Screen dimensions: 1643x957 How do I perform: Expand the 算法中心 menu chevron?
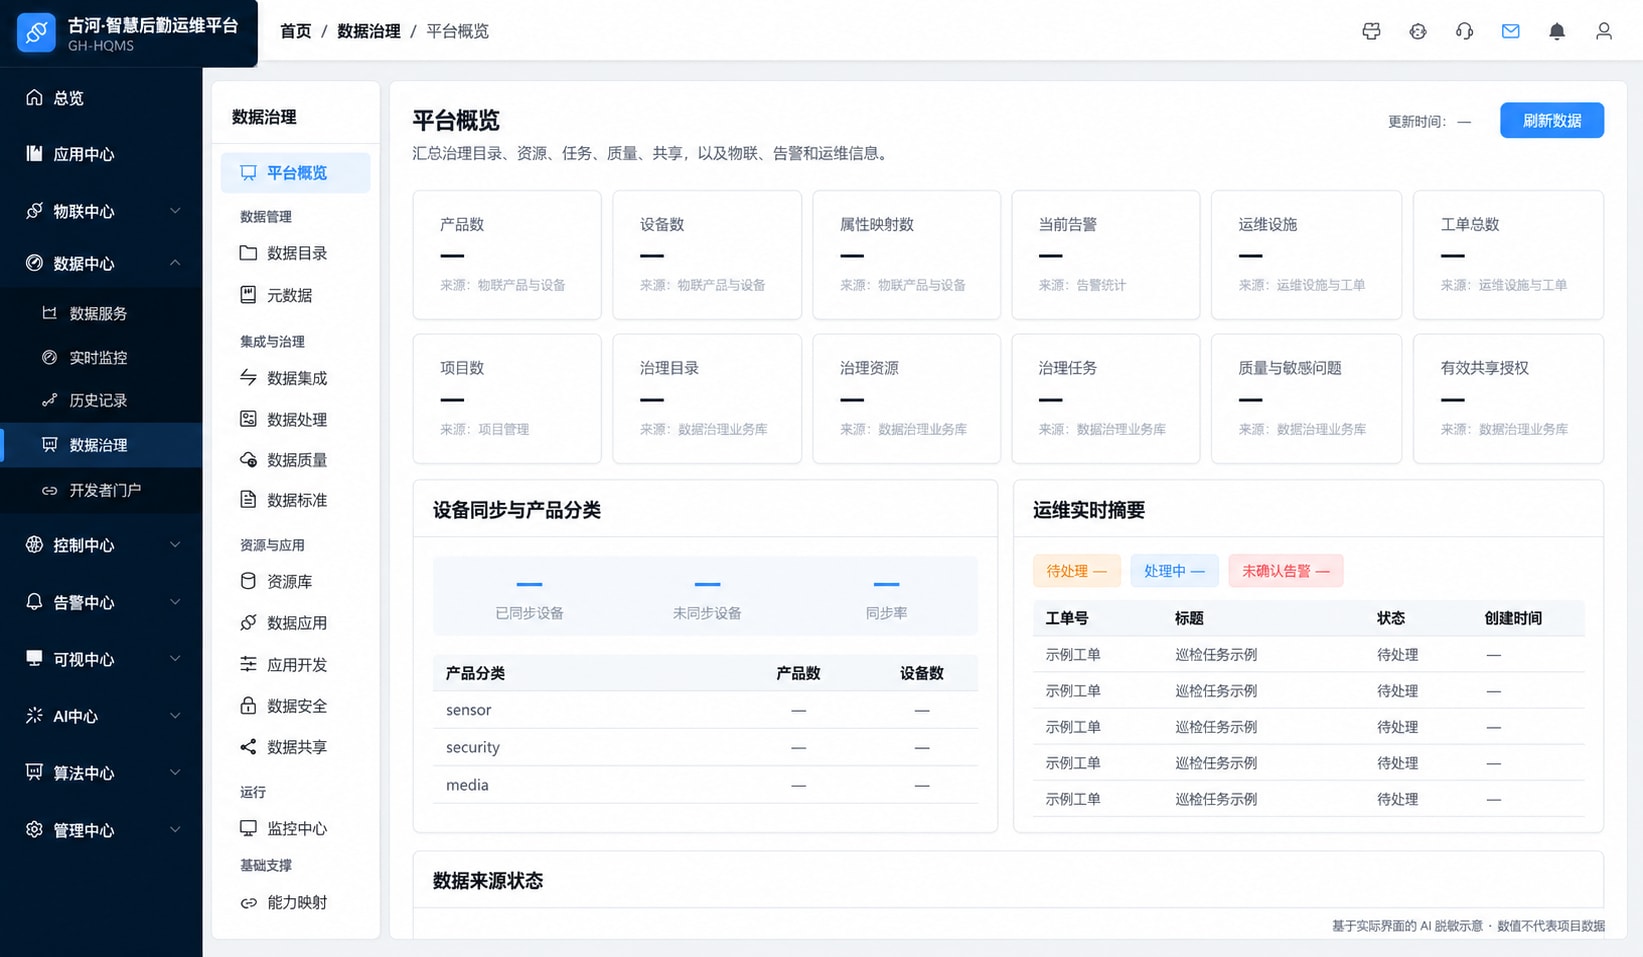[x=175, y=772]
